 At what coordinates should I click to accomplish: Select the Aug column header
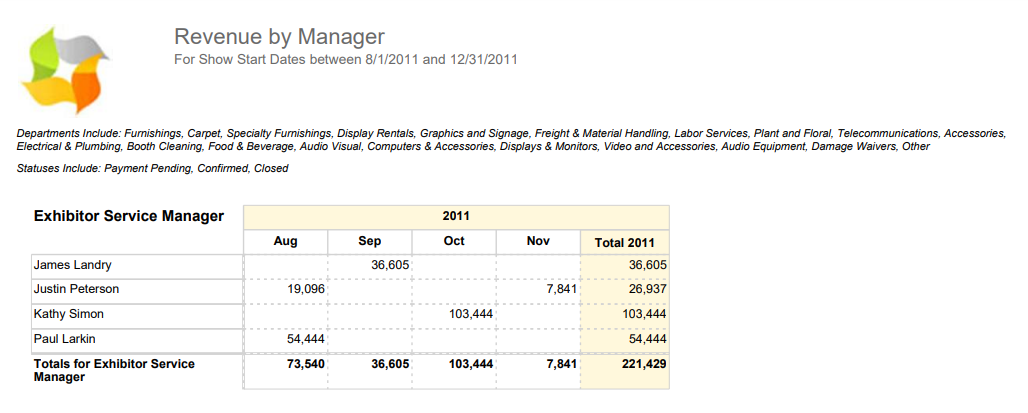tap(285, 241)
